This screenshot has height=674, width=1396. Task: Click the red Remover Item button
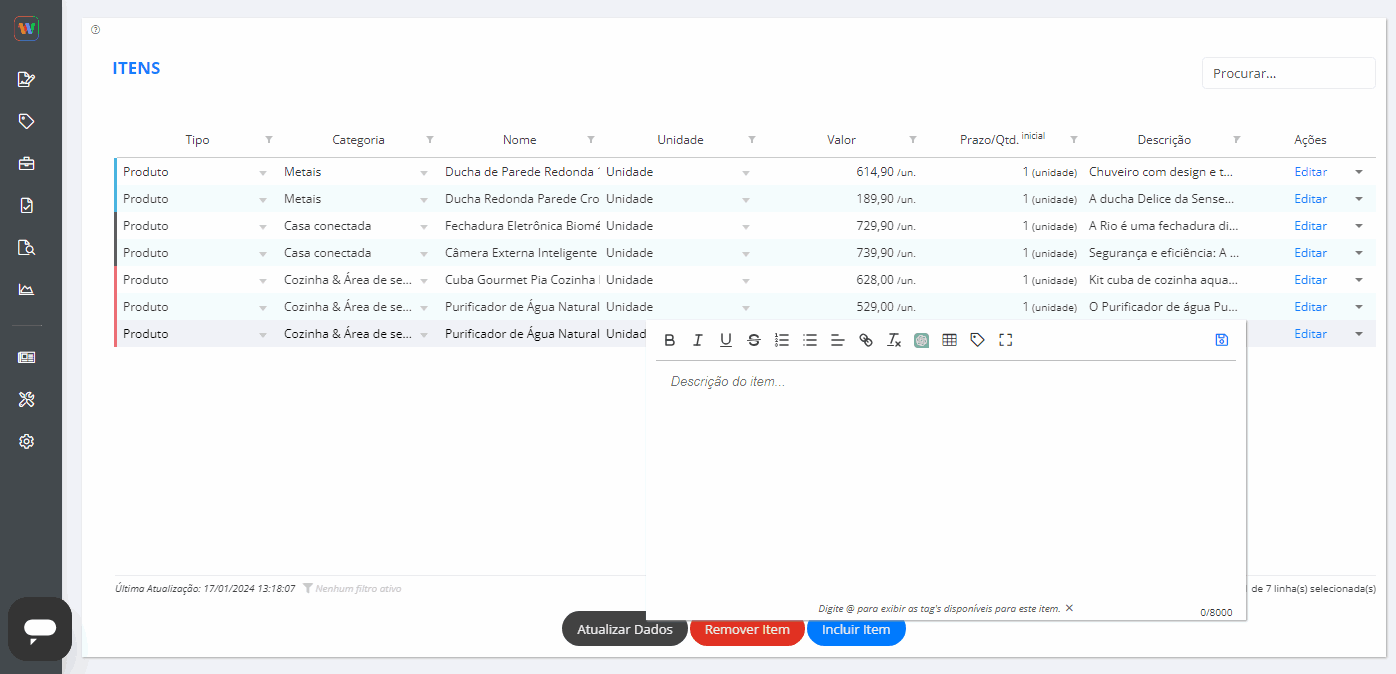[747, 630]
